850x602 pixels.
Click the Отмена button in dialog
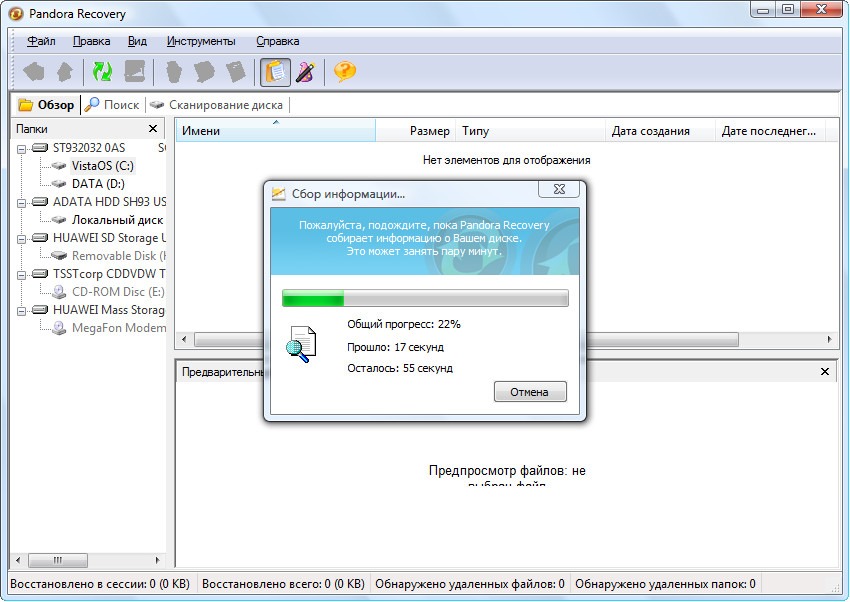coord(530,392)
